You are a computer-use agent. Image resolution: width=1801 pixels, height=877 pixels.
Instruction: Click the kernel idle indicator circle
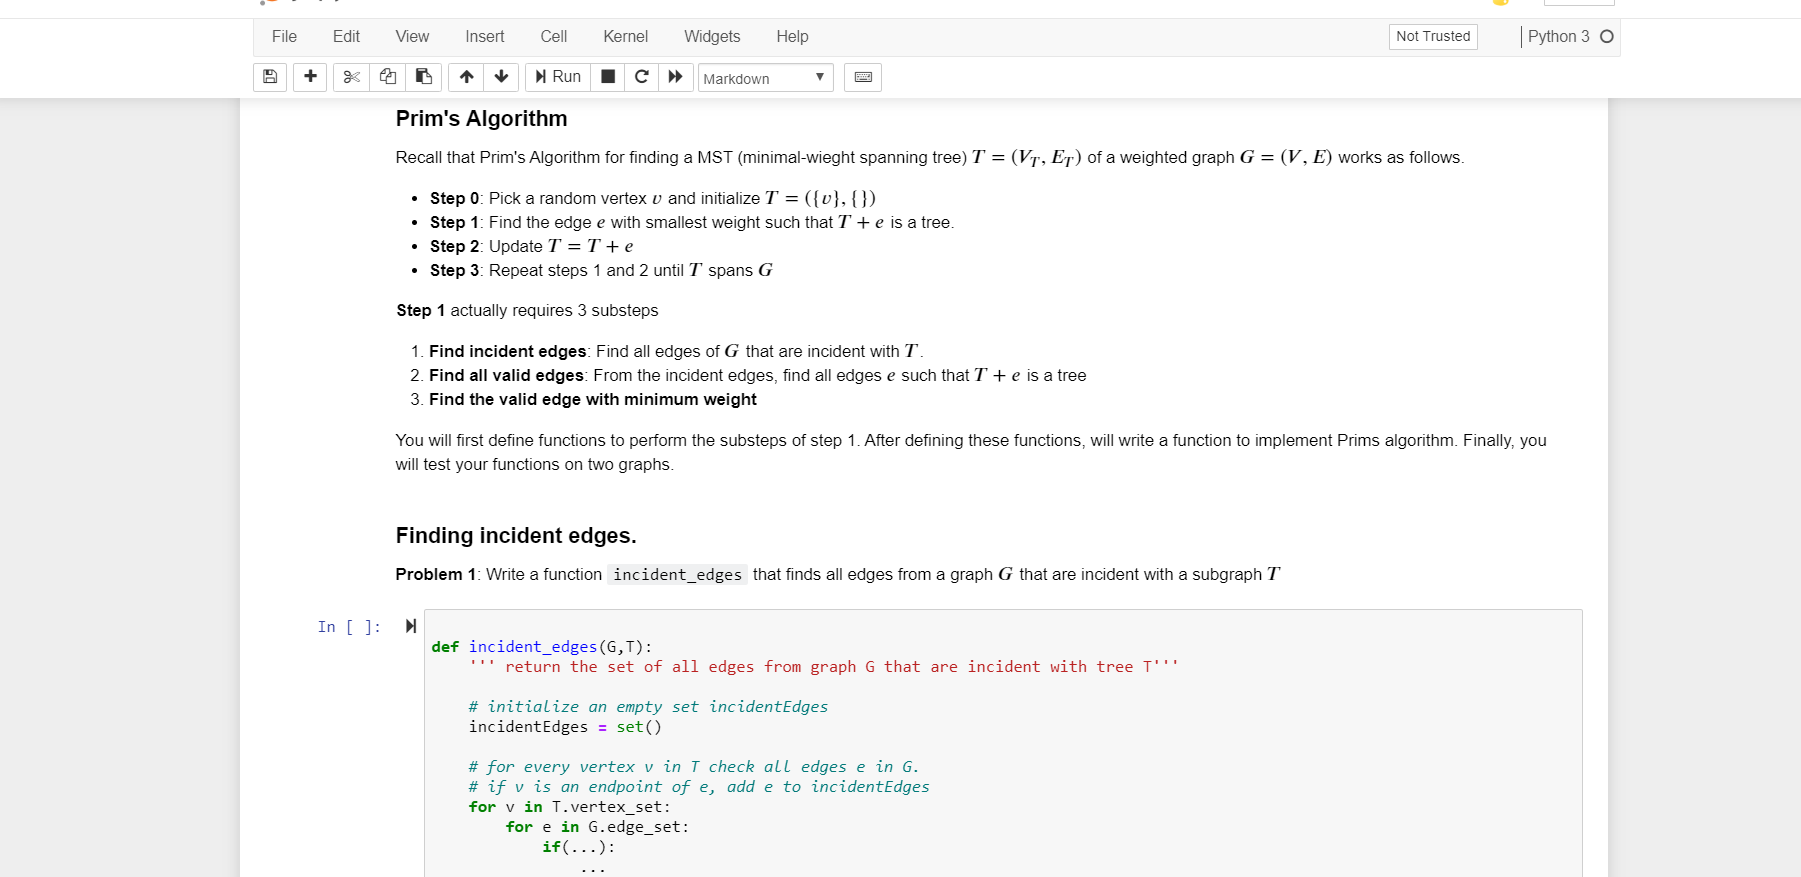coord(1607,37)
